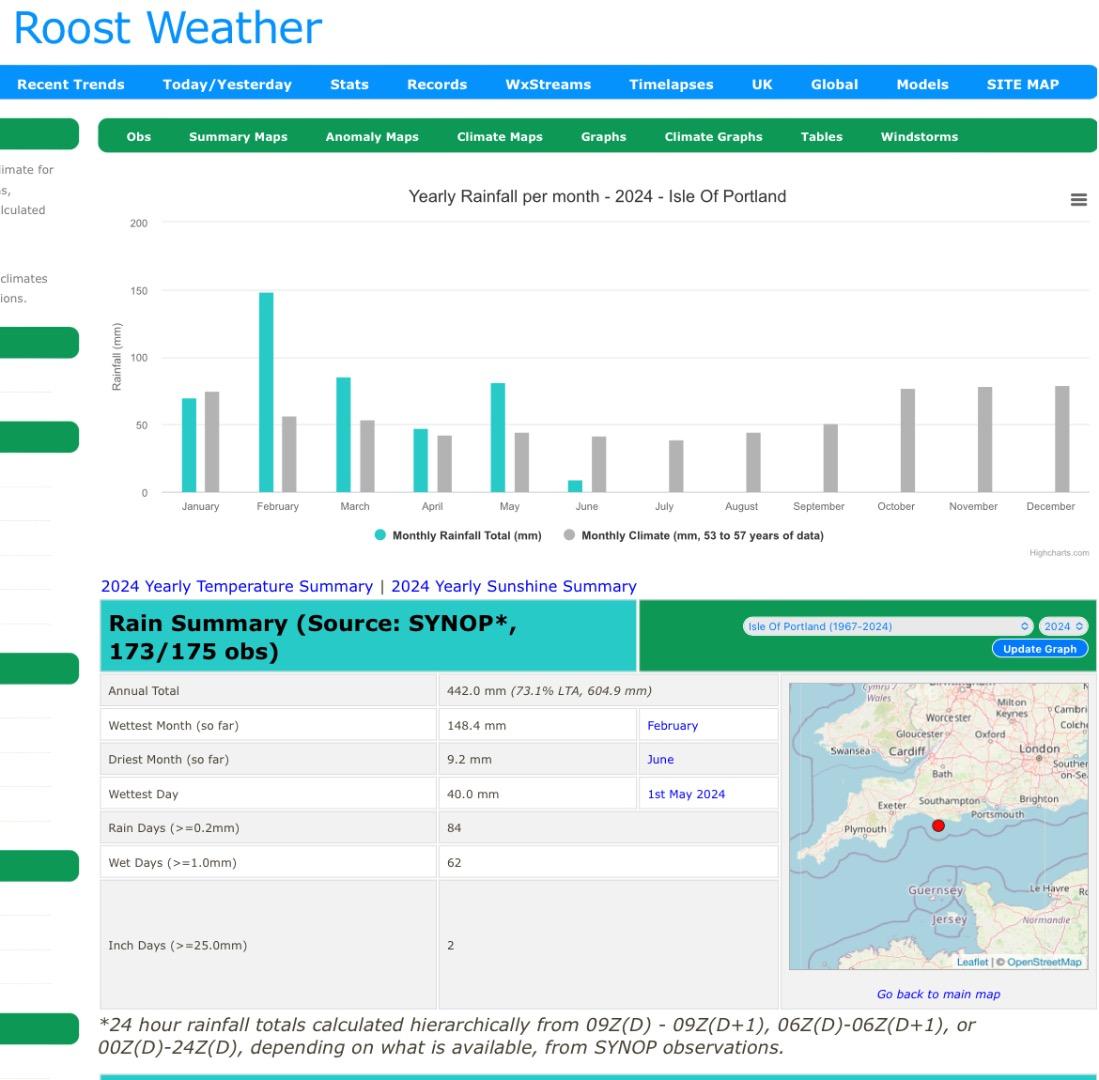Go to Recent Trends in top navigation
Viewport: 1099px width, 1080px height.
point(70,84)
